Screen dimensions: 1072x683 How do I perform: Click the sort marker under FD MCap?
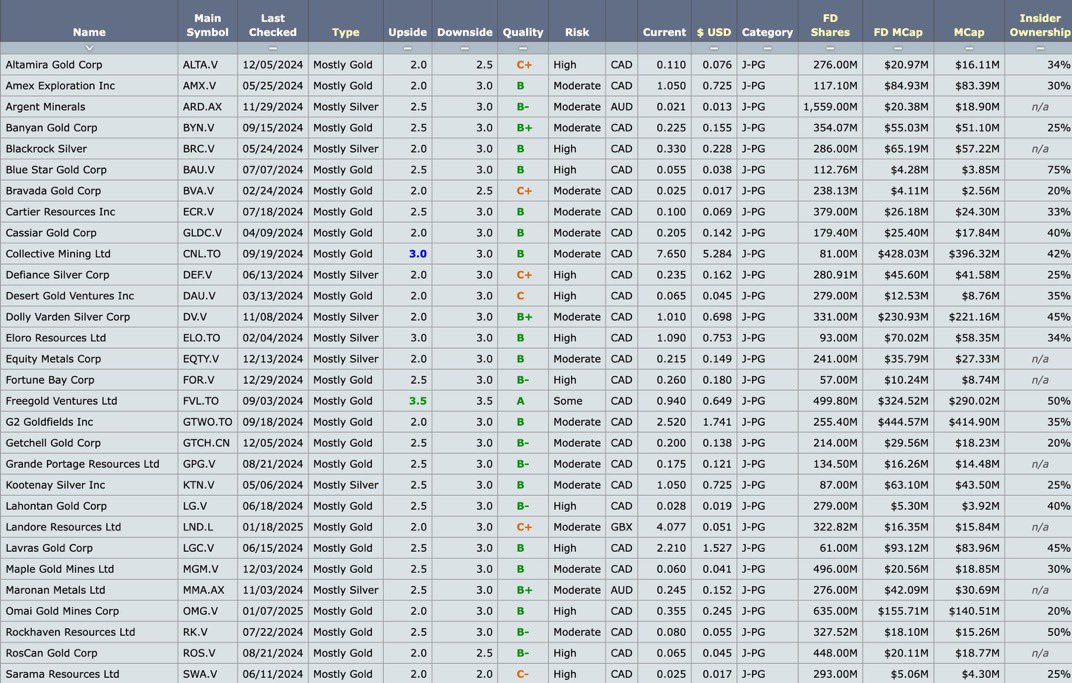(x=898, y=48)
